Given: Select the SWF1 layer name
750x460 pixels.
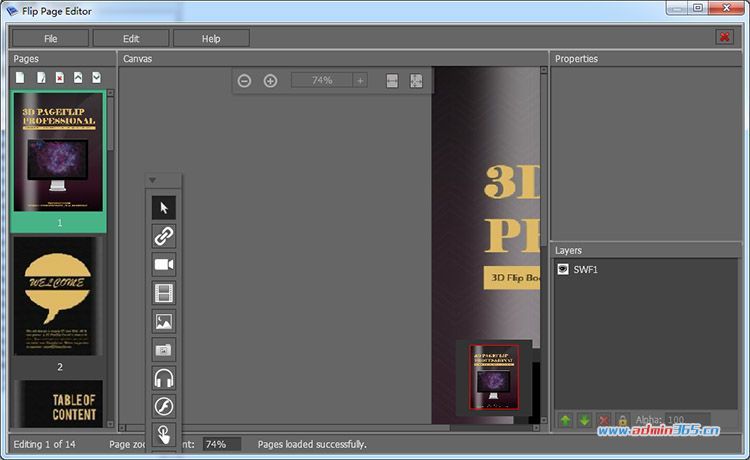Looking at the screenshot, I should (x=585, y=270).
